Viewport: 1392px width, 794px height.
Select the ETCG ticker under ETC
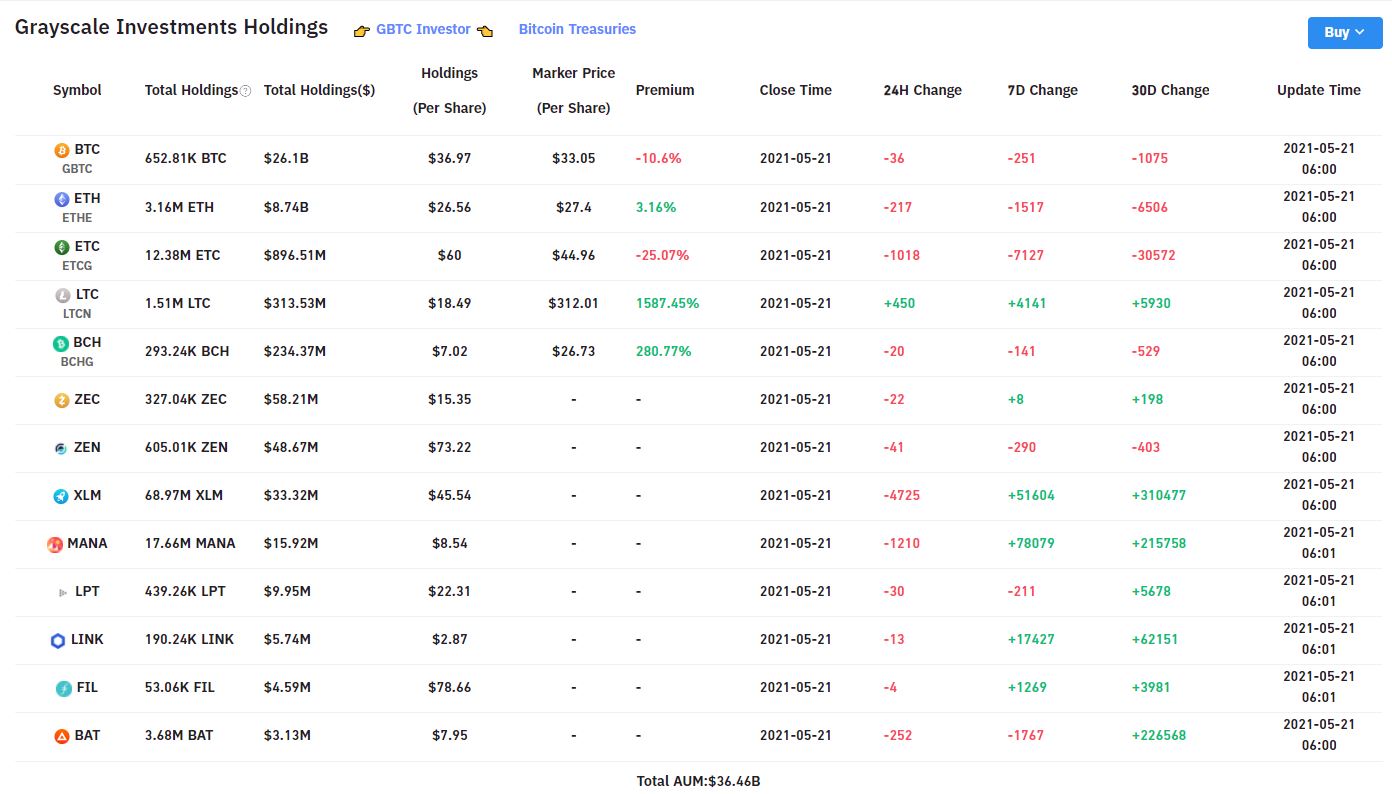77,265
